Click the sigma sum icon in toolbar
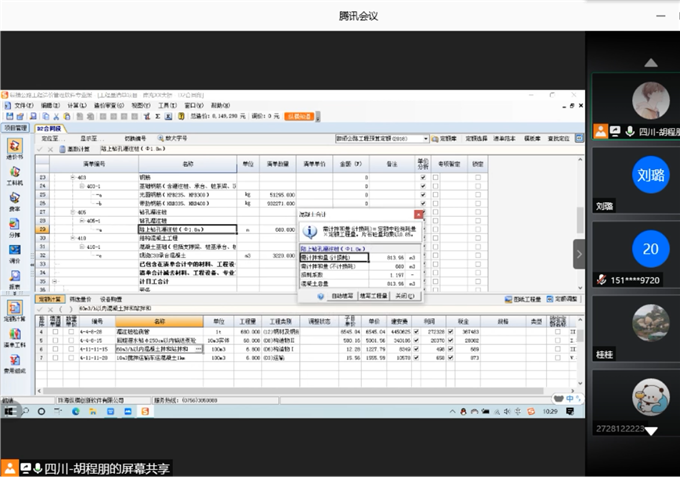Screen dimensions: 680x477 158,117
